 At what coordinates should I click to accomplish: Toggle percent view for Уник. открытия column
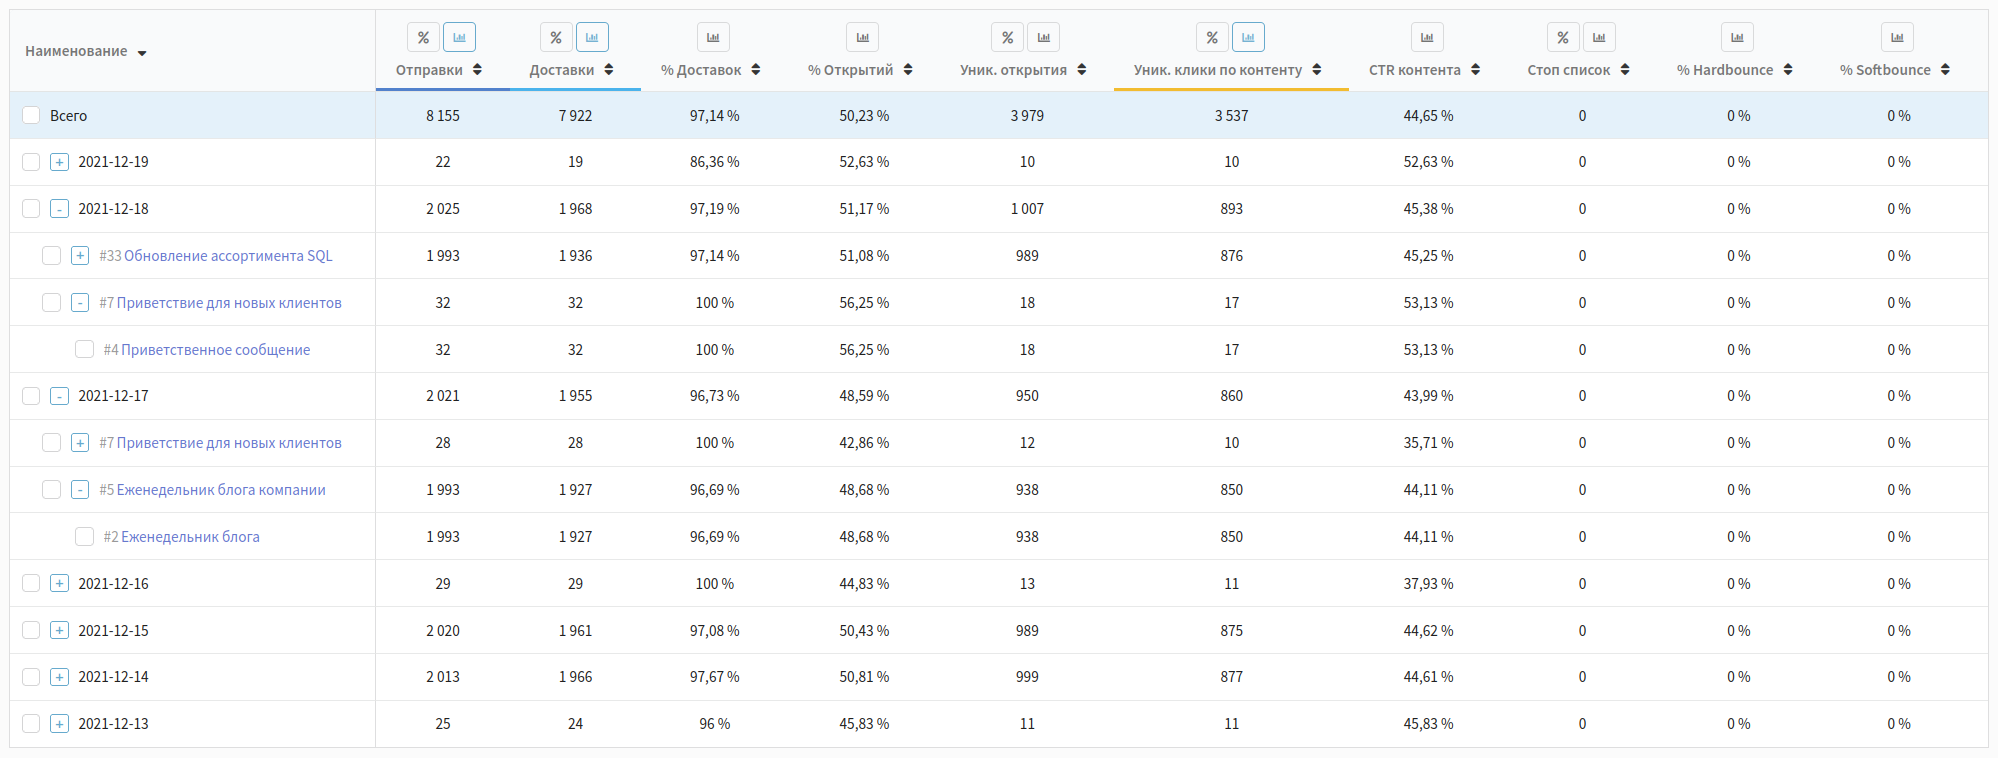point(1007,38)
